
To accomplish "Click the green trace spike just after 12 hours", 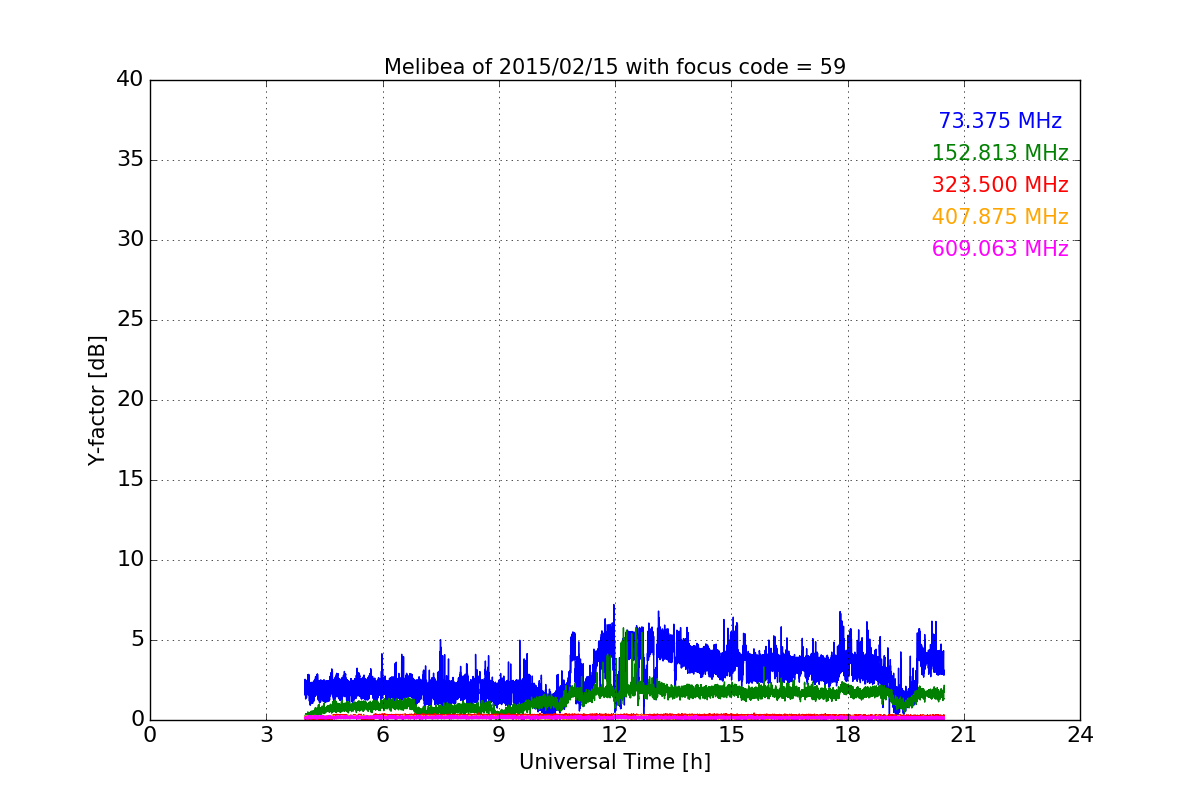I will [x=625, y=633].
